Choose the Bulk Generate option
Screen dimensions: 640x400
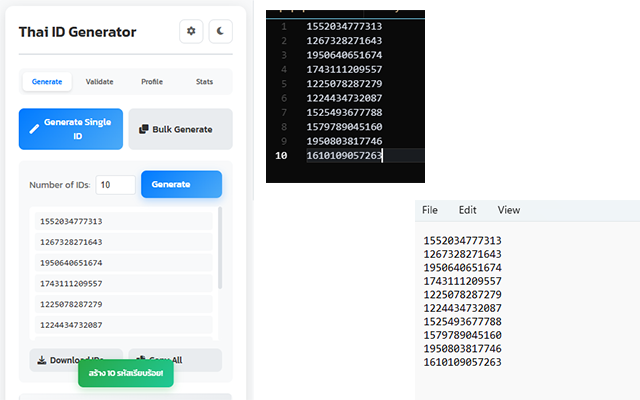click(x=180, y=129)
